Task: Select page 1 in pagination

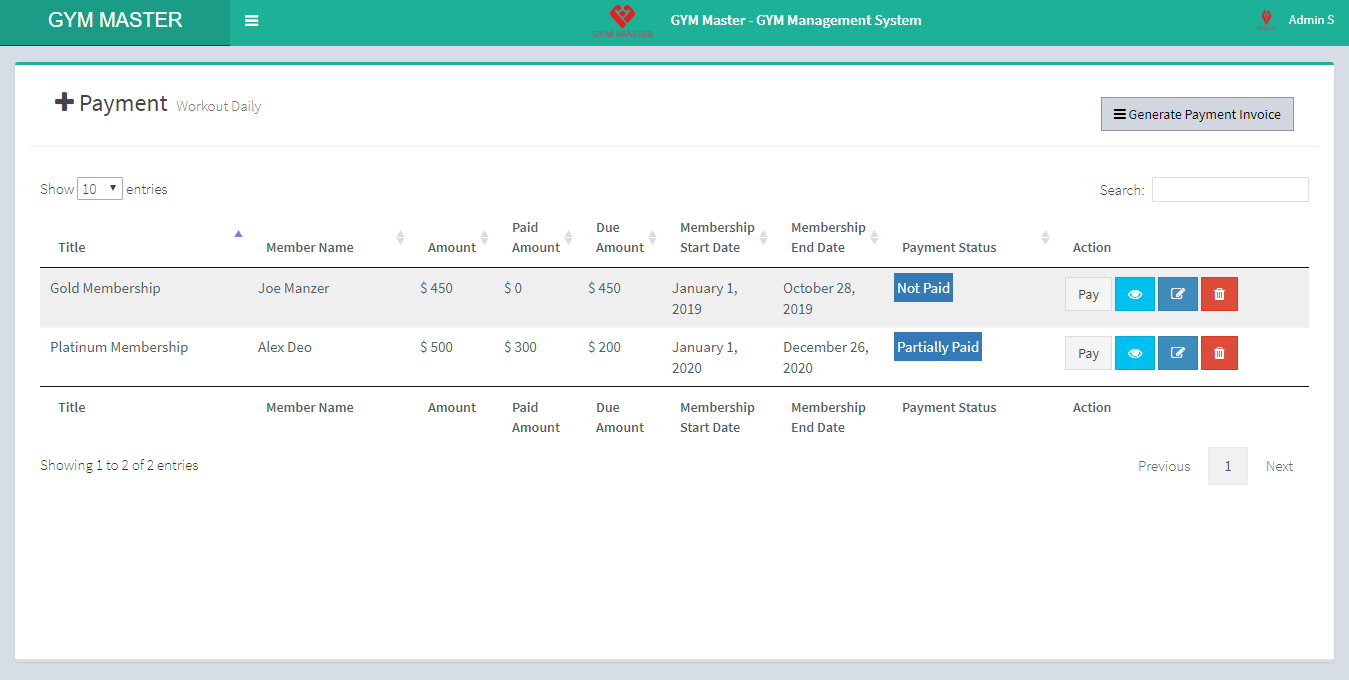Action: [x=1227, y=466]
